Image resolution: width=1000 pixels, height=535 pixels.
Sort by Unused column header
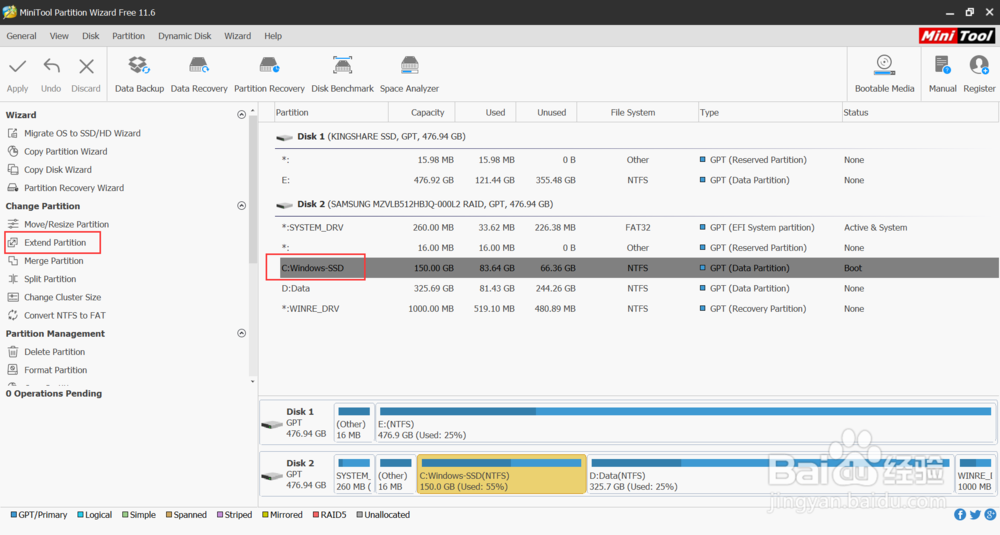click(546, 112)
